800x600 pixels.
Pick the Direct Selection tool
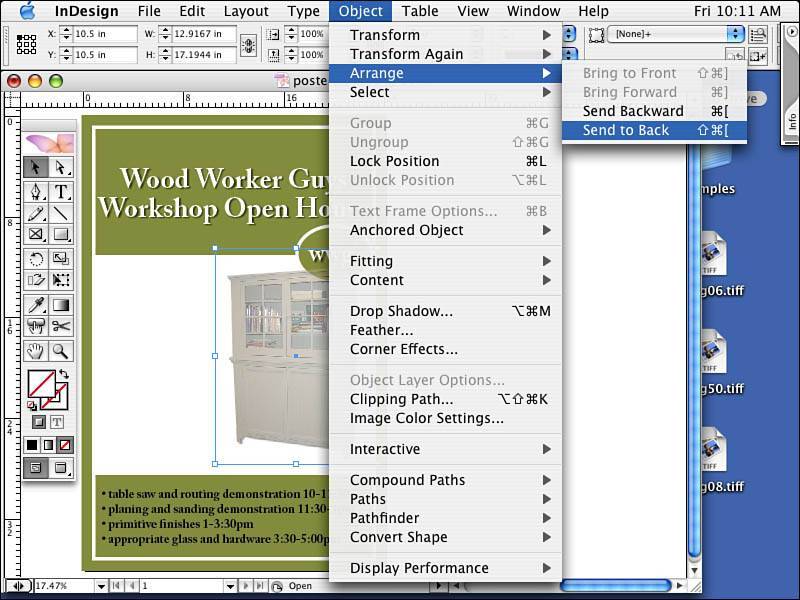point(62,167)
